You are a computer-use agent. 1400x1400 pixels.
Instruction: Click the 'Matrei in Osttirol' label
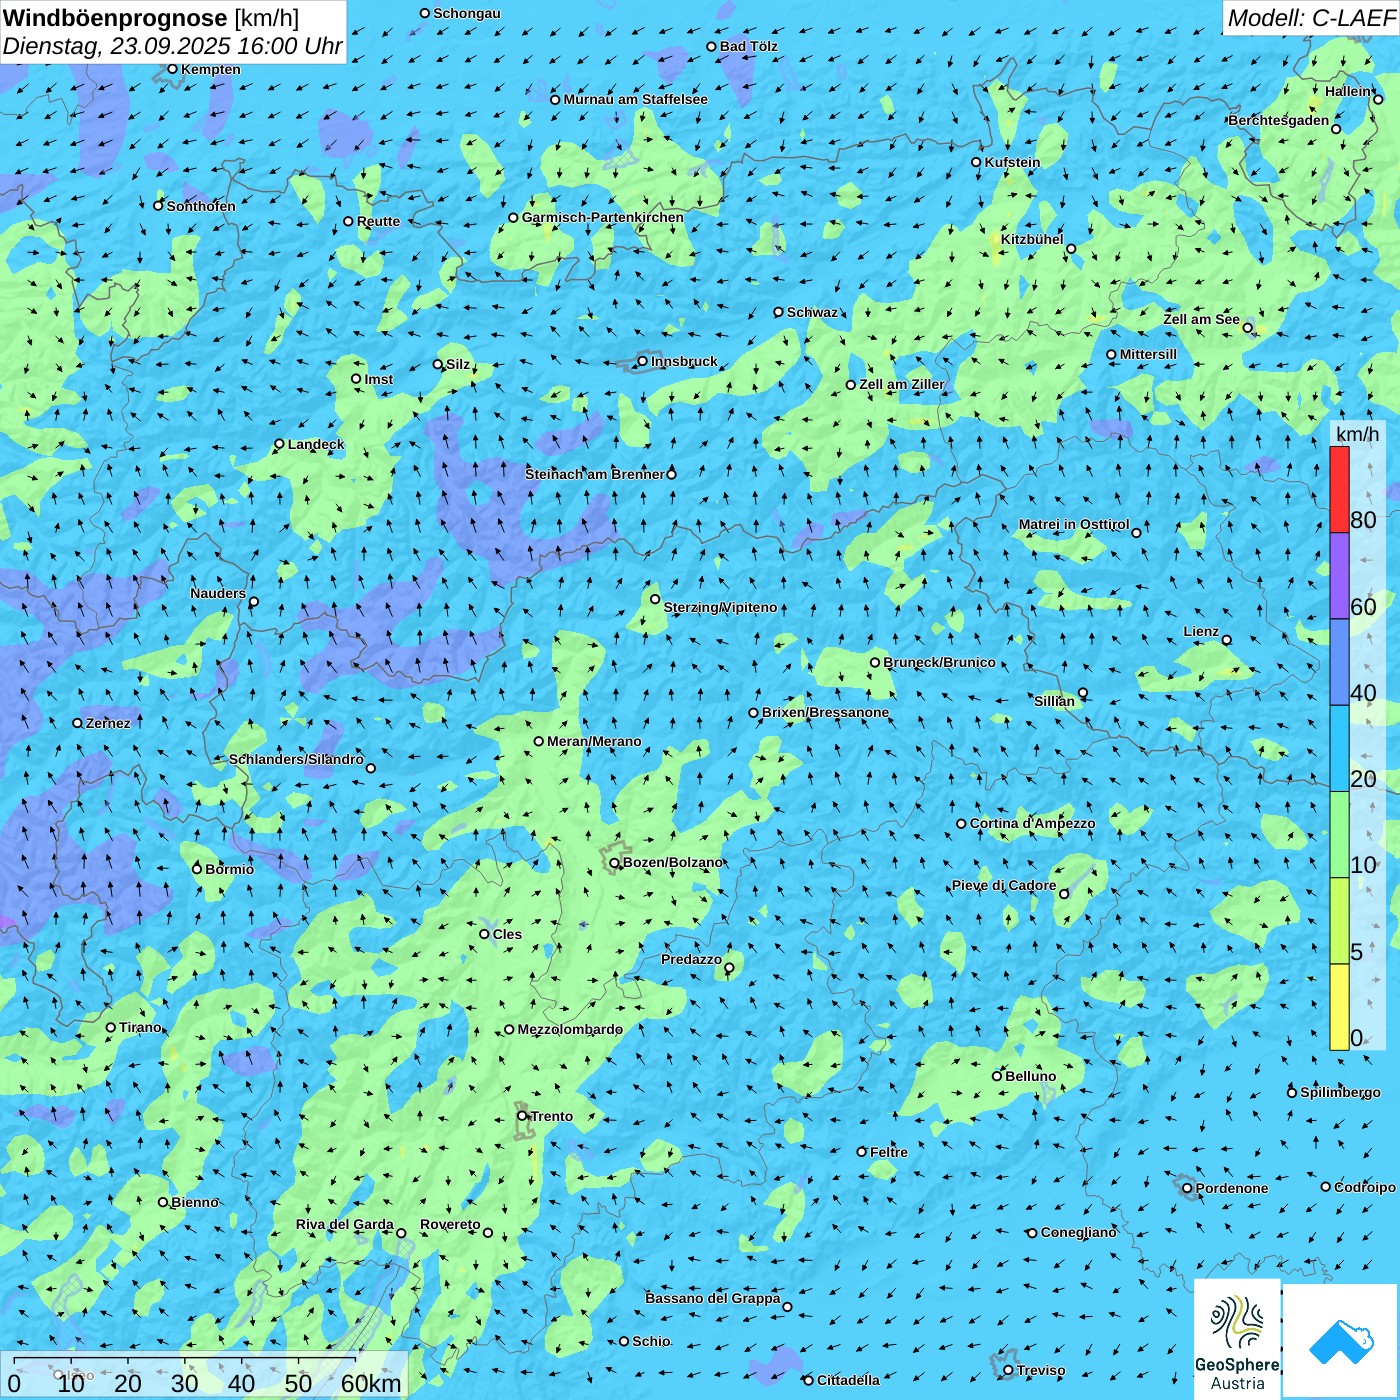[x=1074, y=524]
